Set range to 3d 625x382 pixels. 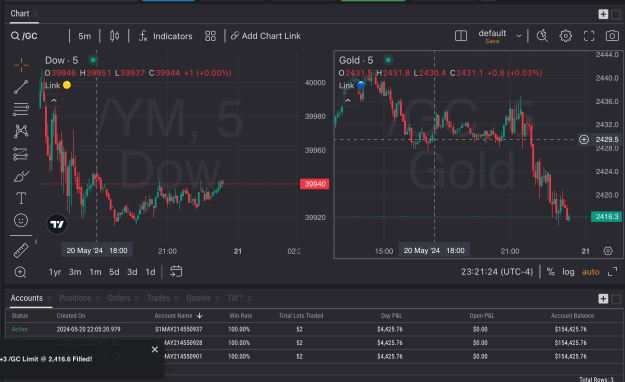pos(132,272)
